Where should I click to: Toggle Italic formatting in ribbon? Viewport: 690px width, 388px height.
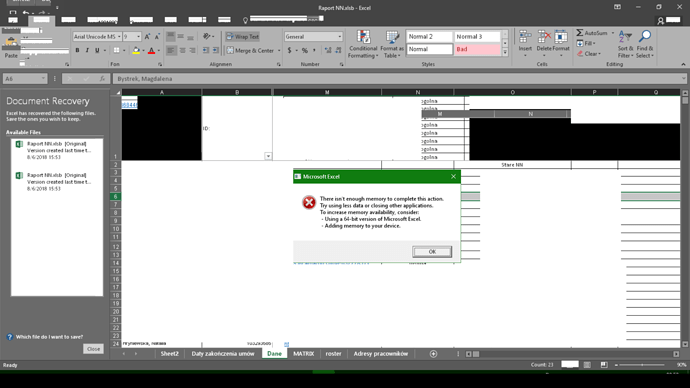pos(87,50)
